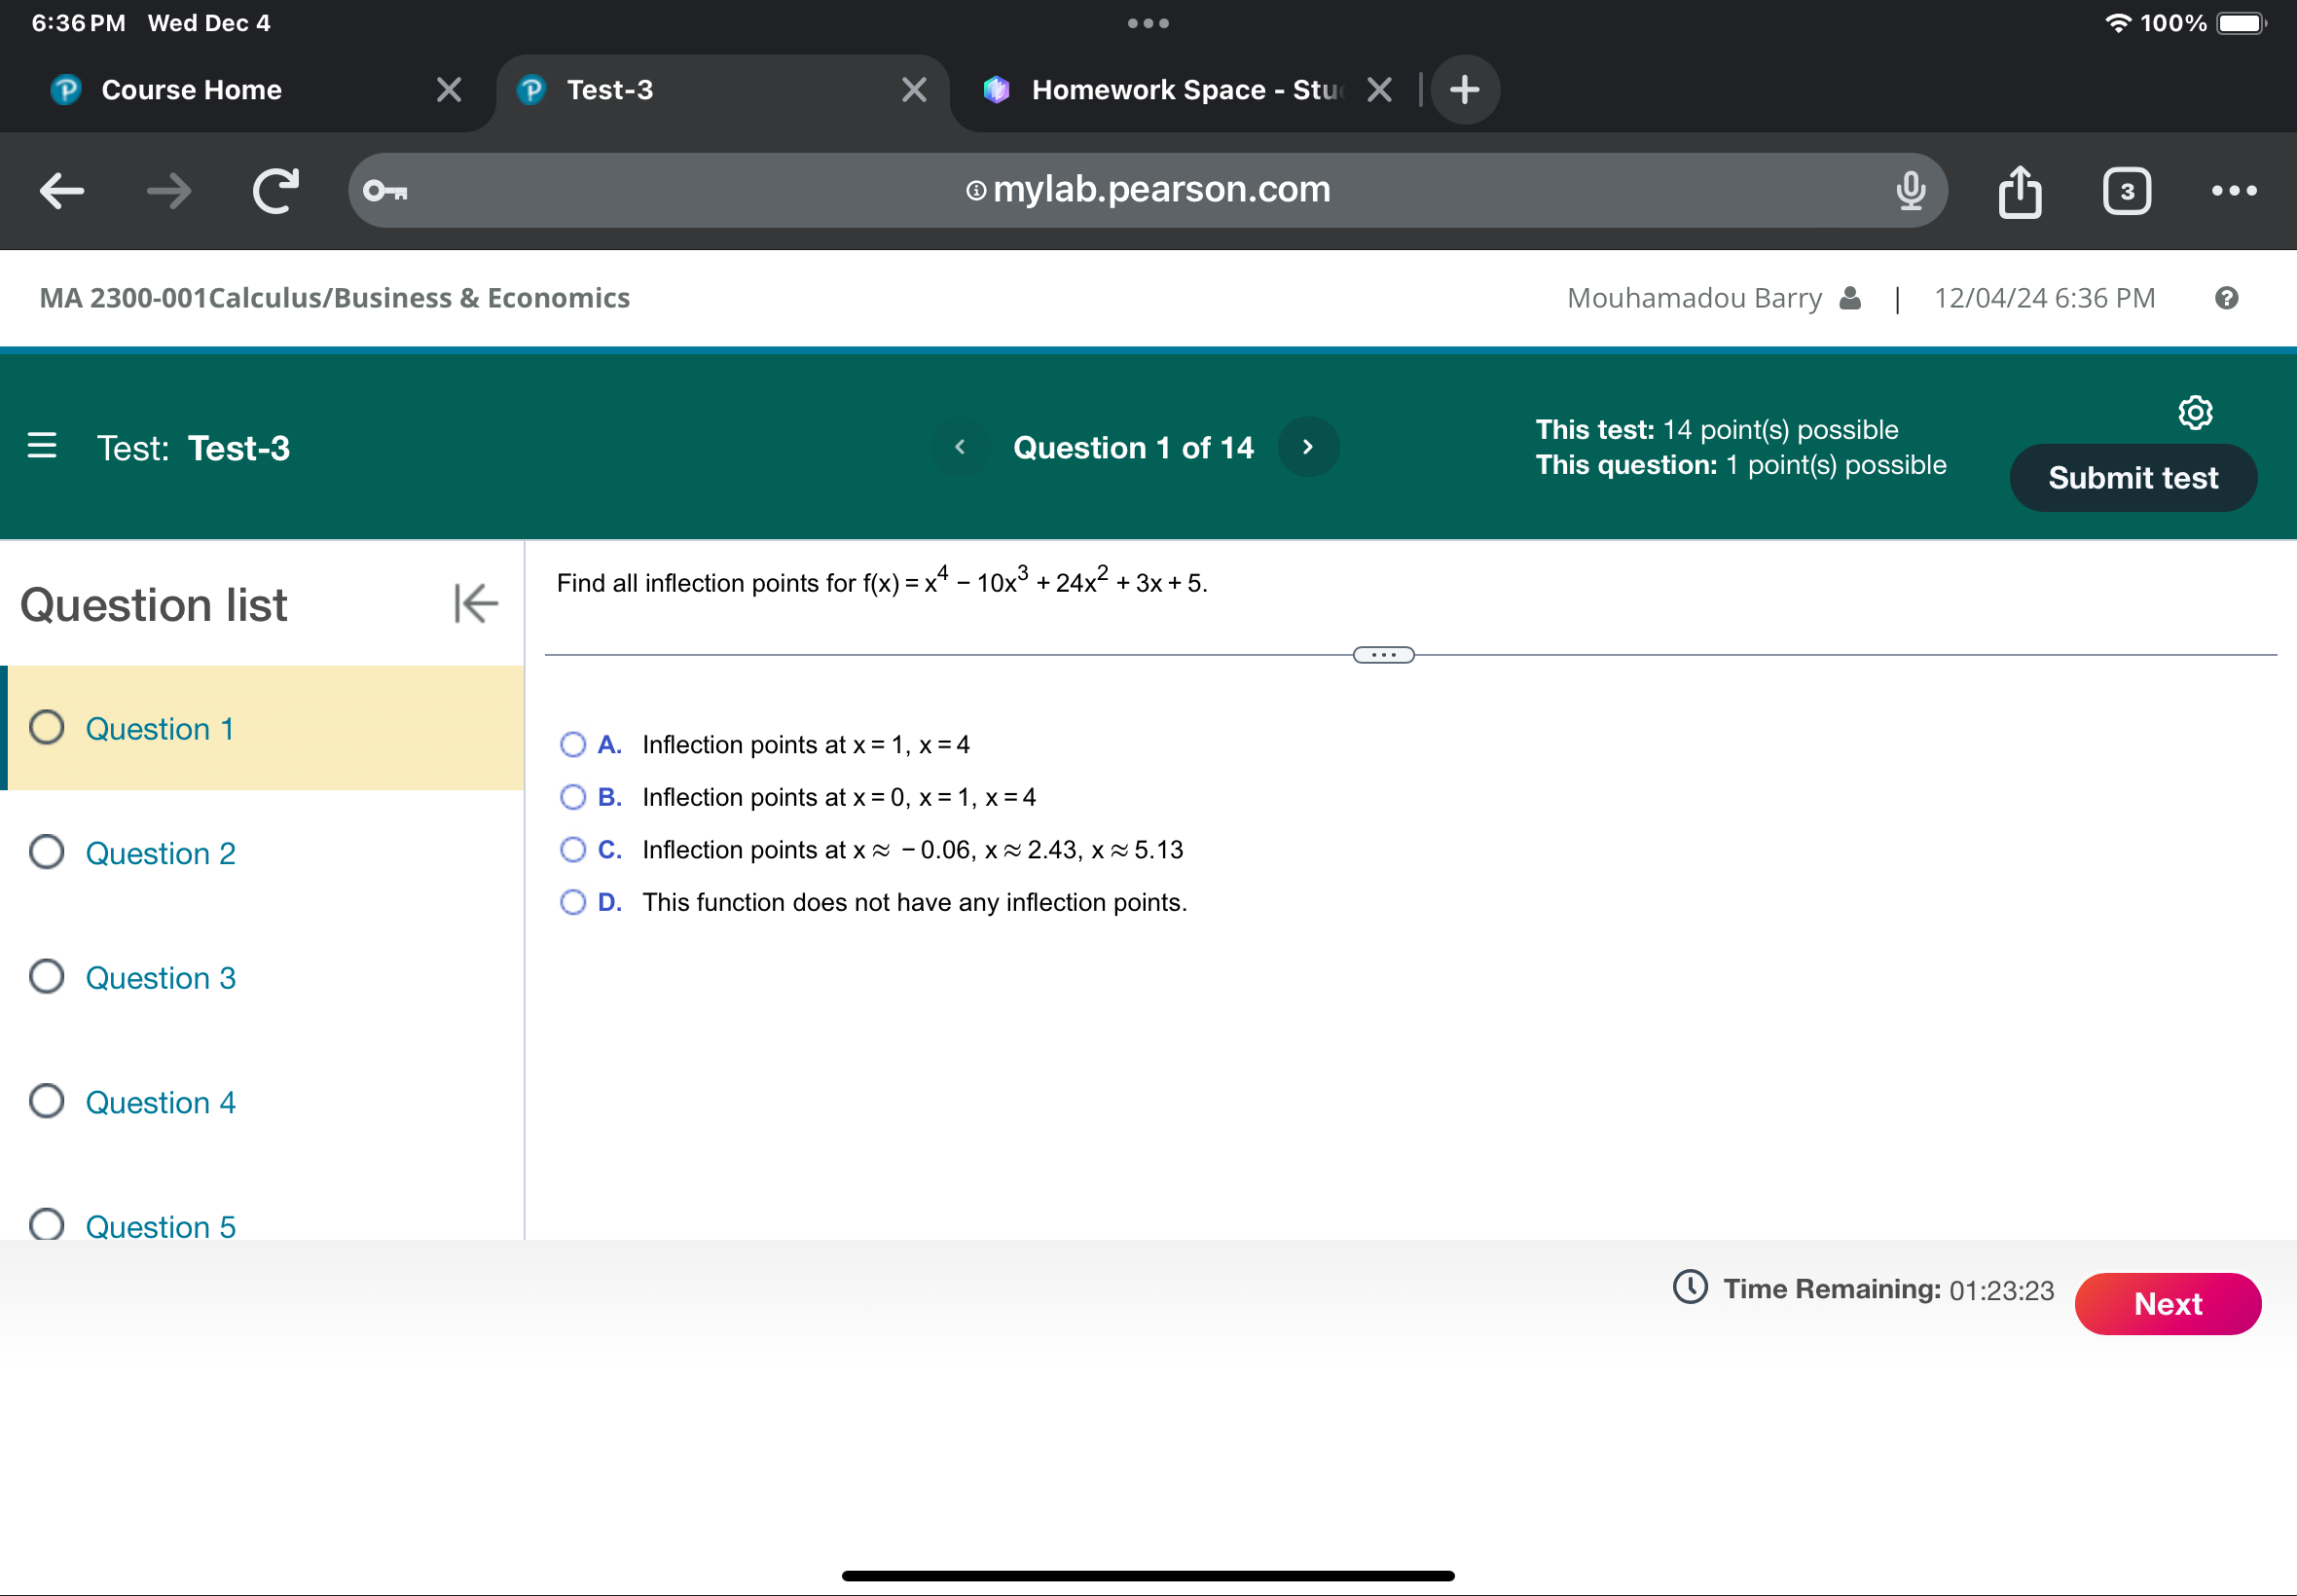Tap the browser forward arrow

tap(168, 190)
